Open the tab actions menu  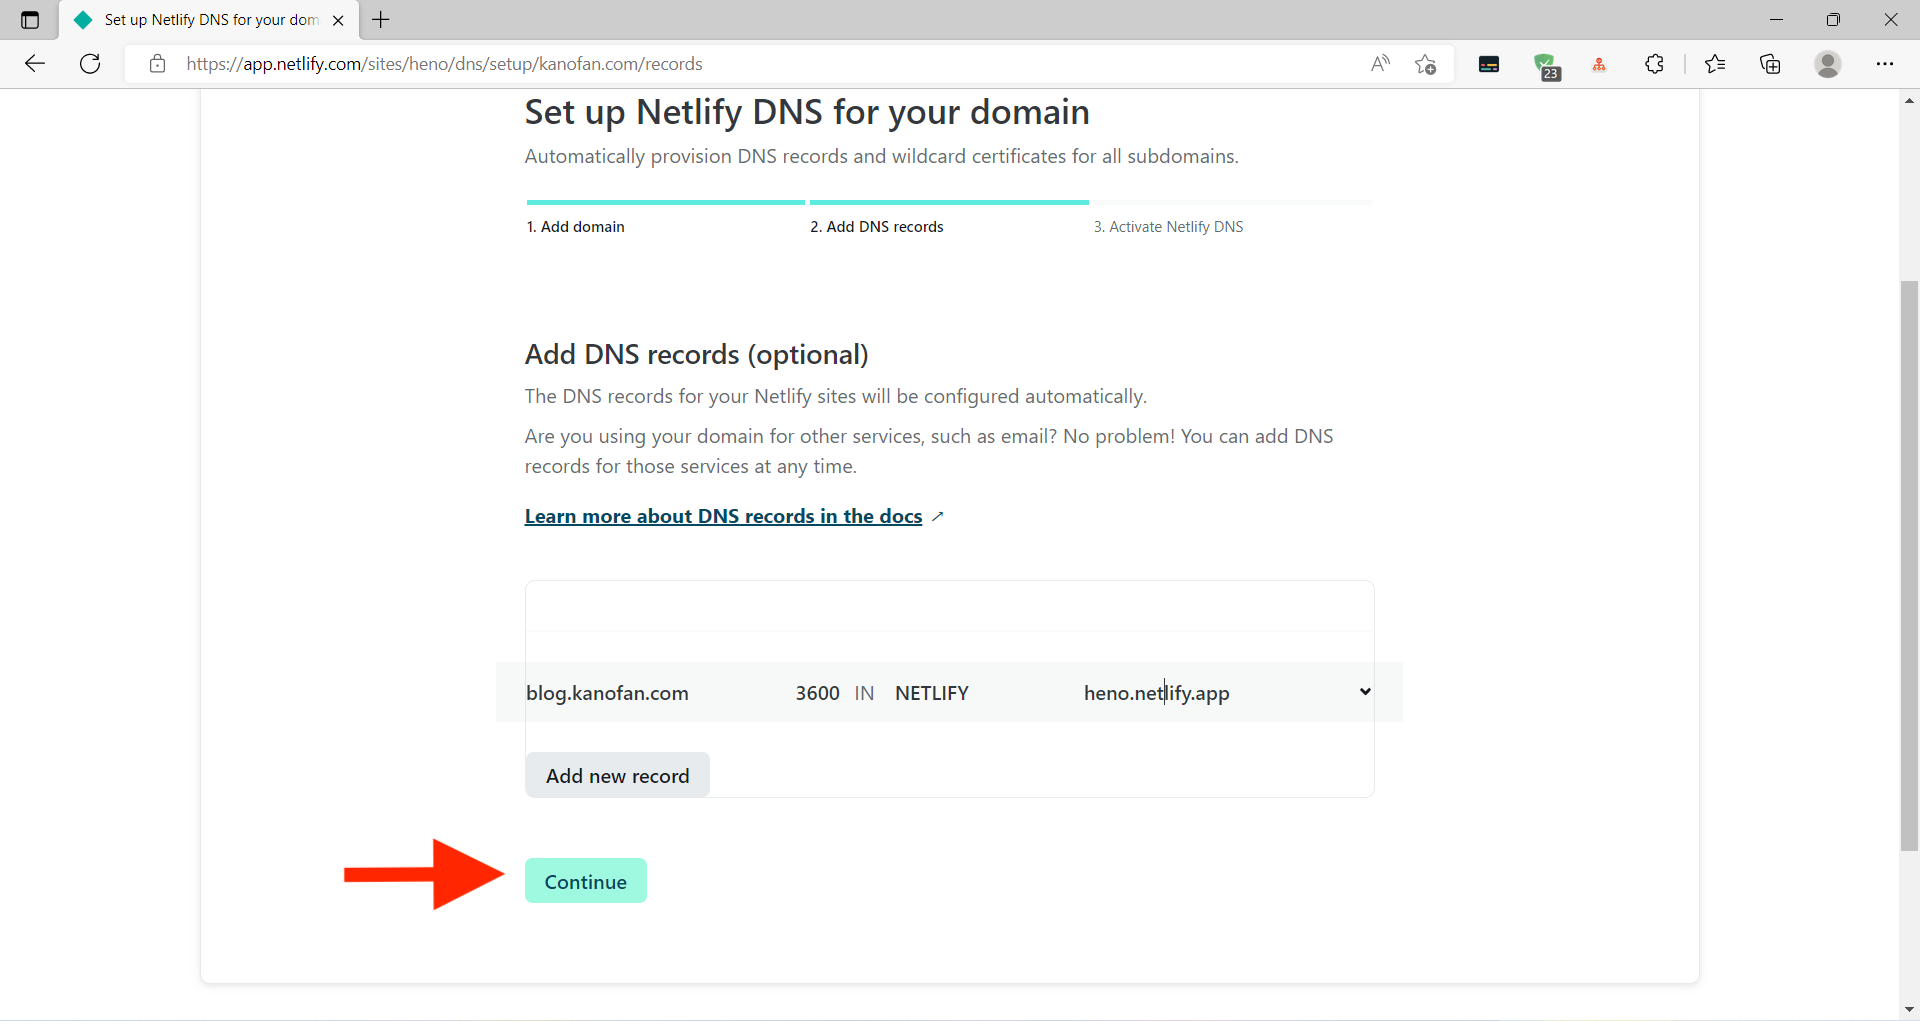point(30,20)
